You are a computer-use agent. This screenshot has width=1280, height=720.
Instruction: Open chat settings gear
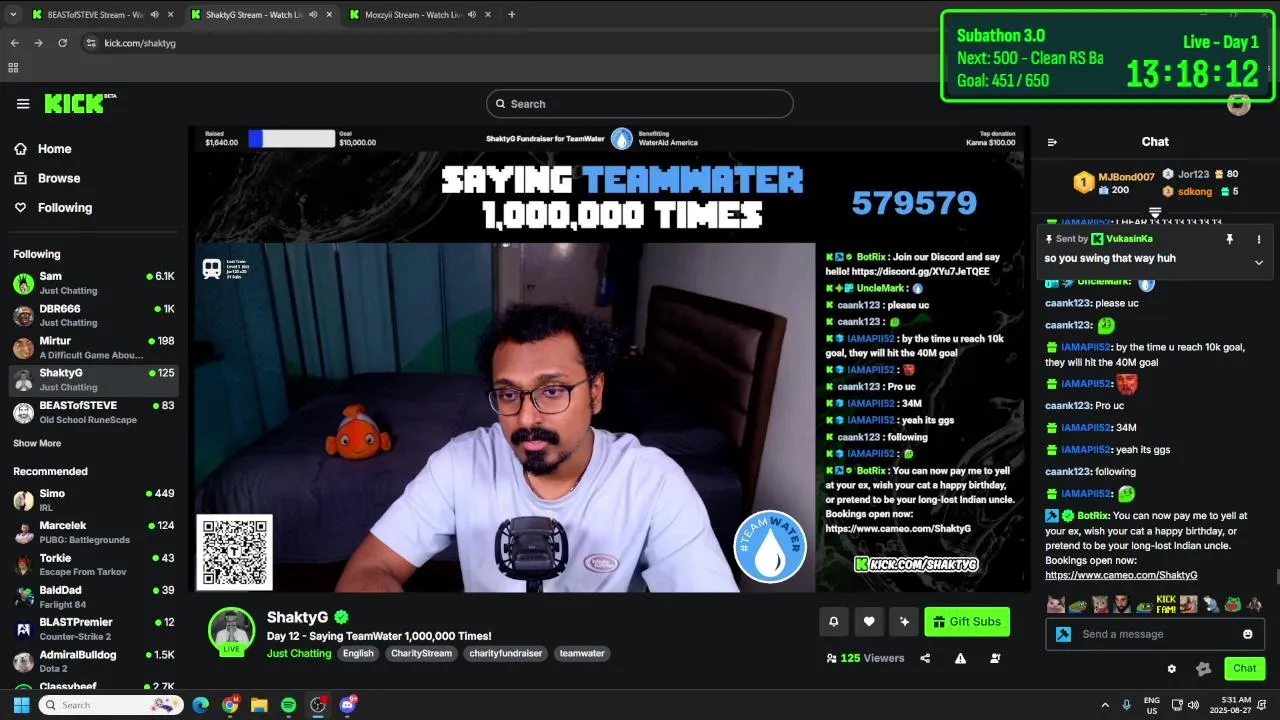click(x=1172, y=668)
